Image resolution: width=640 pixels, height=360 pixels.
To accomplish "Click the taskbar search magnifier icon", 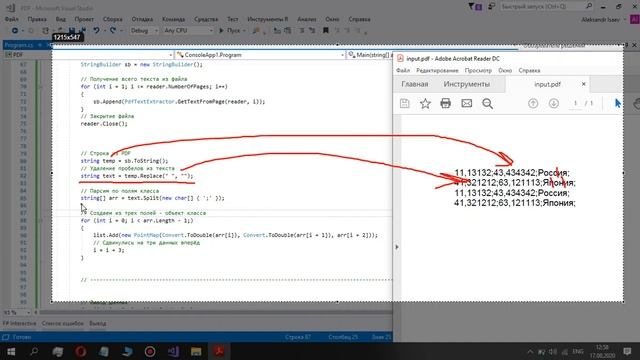I will [34, 351].
